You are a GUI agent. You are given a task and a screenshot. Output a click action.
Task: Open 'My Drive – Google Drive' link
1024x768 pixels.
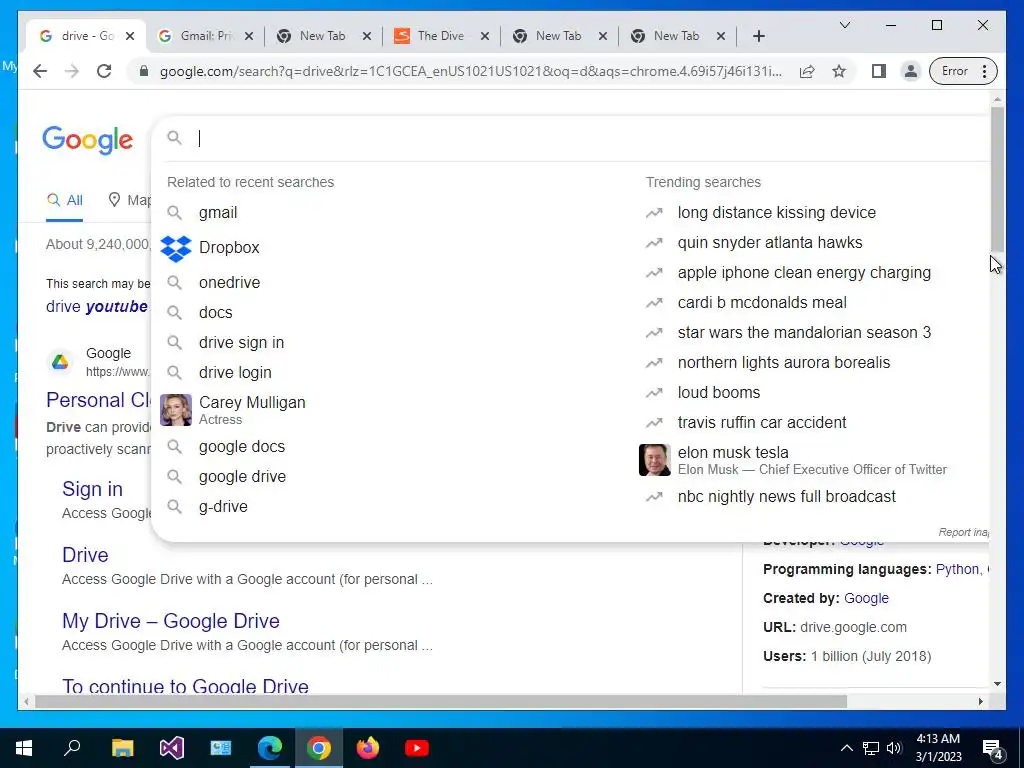click(170, 621)
